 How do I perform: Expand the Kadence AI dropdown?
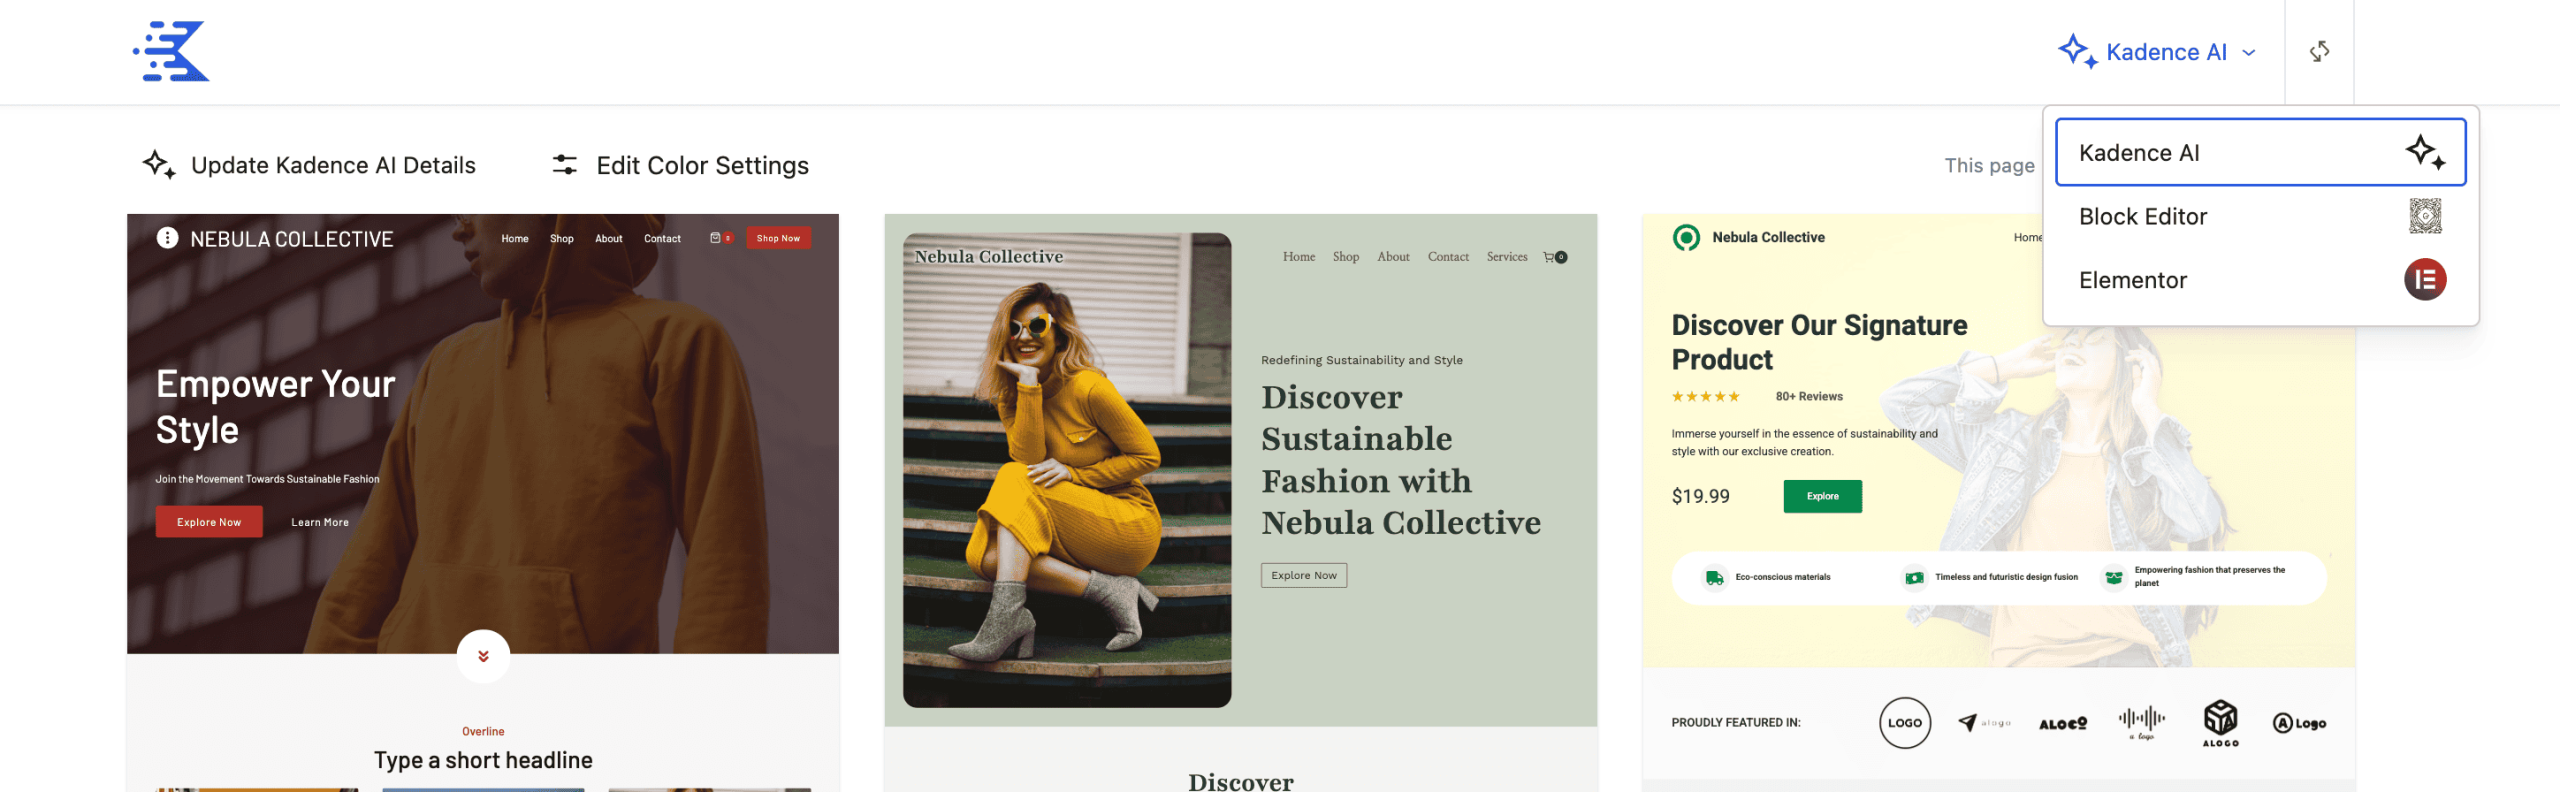pyautogui.click(x=2156, y=52)
